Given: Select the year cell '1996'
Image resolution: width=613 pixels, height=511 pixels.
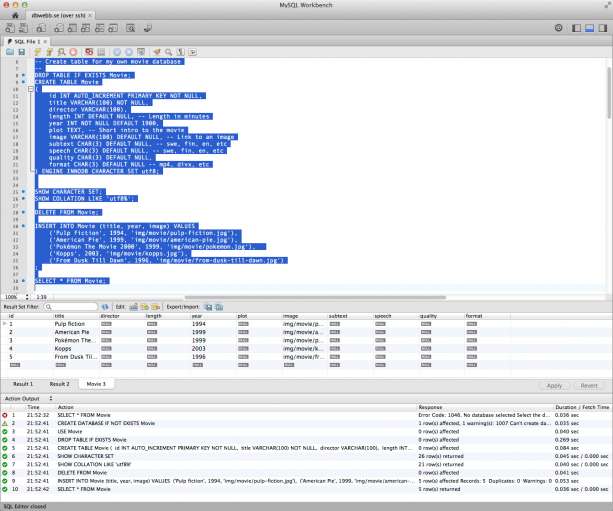Looking at the screenshot, I should [199, 357].
